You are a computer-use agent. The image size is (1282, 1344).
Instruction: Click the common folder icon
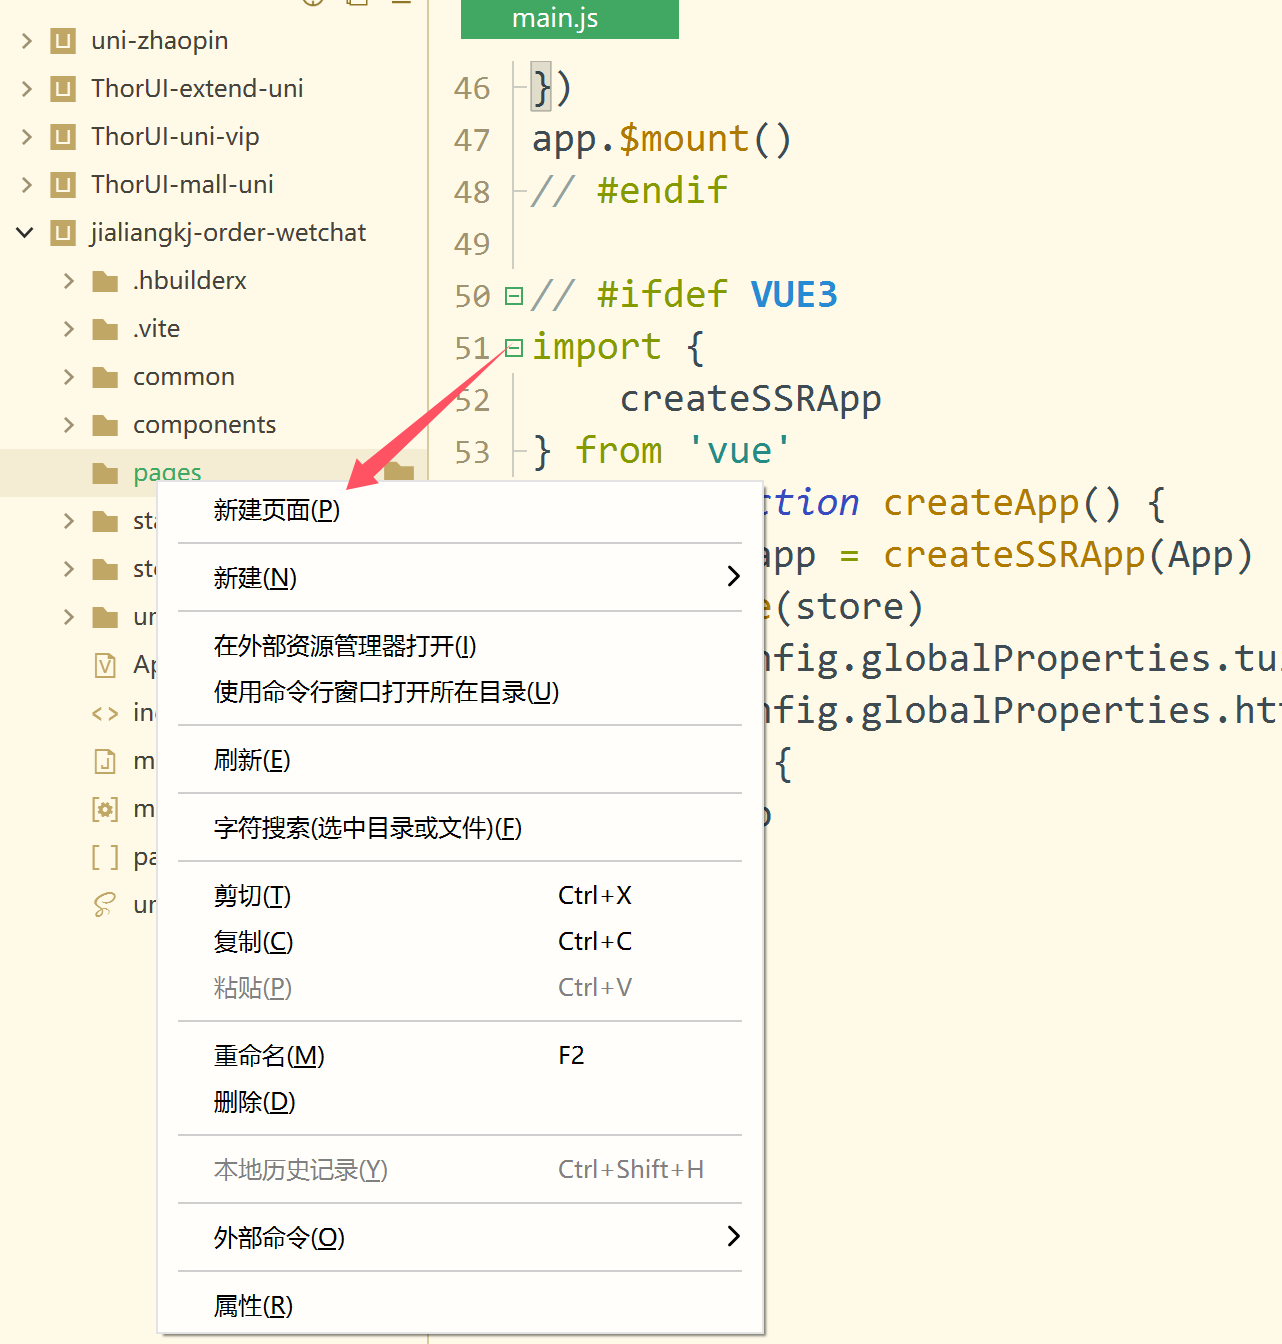click(x=105, y=377)
